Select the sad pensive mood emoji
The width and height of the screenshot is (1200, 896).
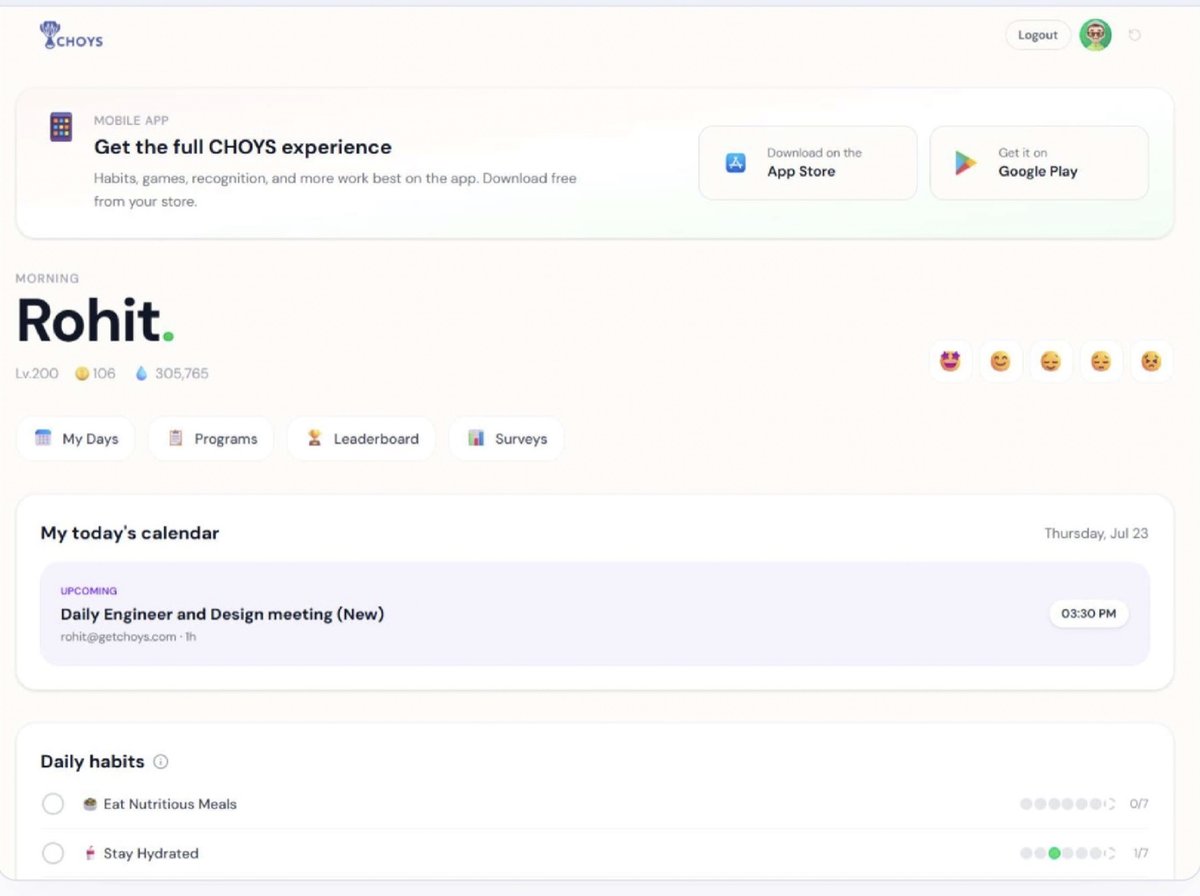(x=1100, y=361)
